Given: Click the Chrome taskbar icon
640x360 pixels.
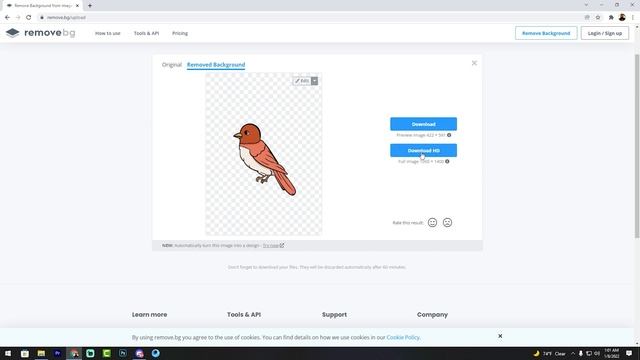Looking at the screenshot, I should pos(74,353).
